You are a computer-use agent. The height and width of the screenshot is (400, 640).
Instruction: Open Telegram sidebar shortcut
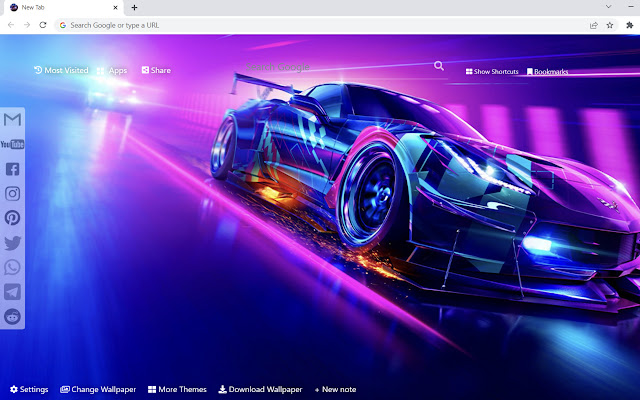click(x=12, y=292)
